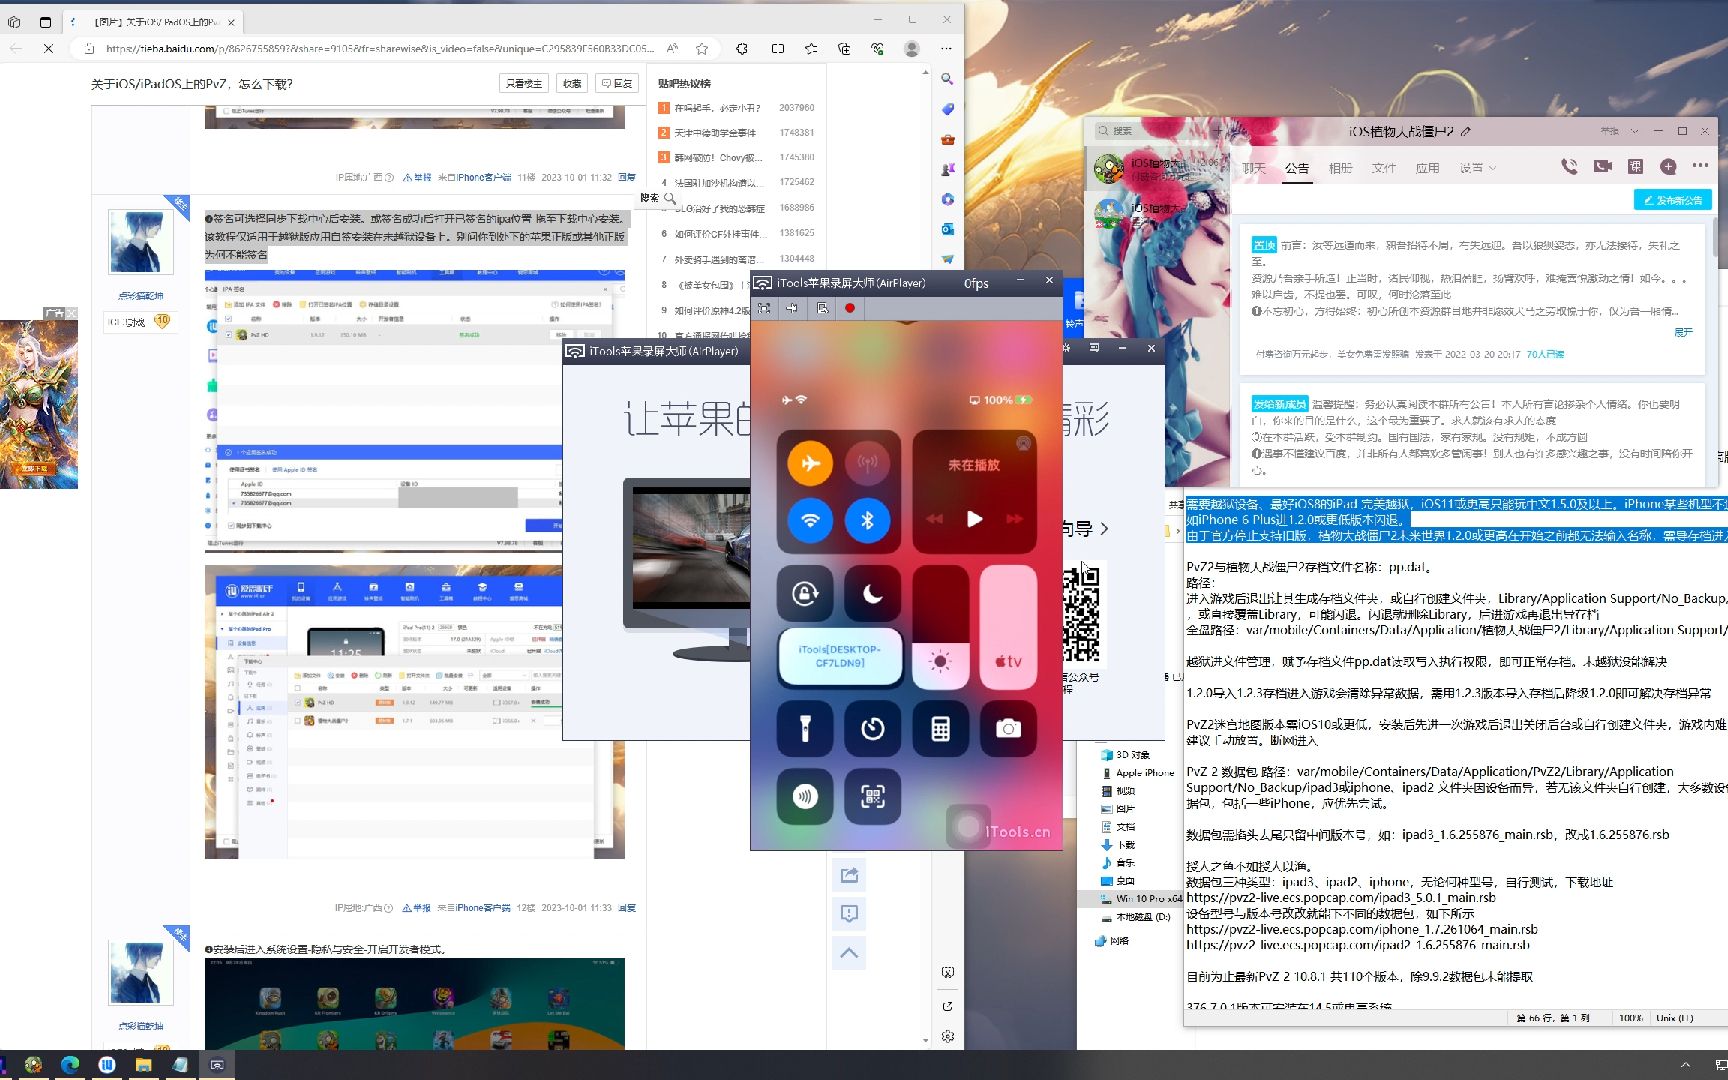Click the 回复 button on the Tieba page header
The height and width of the screenshot is (1080, 1728).
pos(617,83)
